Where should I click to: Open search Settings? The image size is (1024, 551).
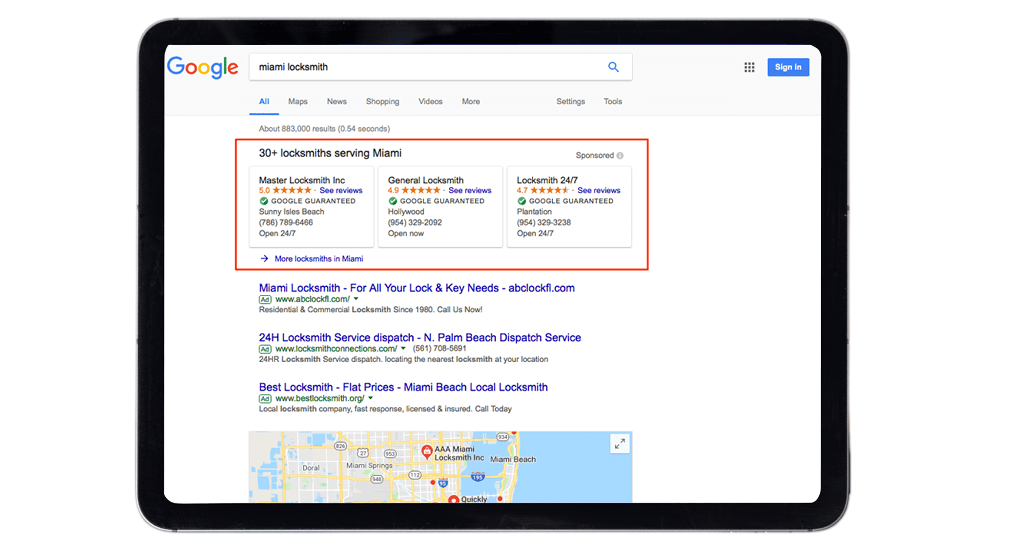(x=570, y=102)
